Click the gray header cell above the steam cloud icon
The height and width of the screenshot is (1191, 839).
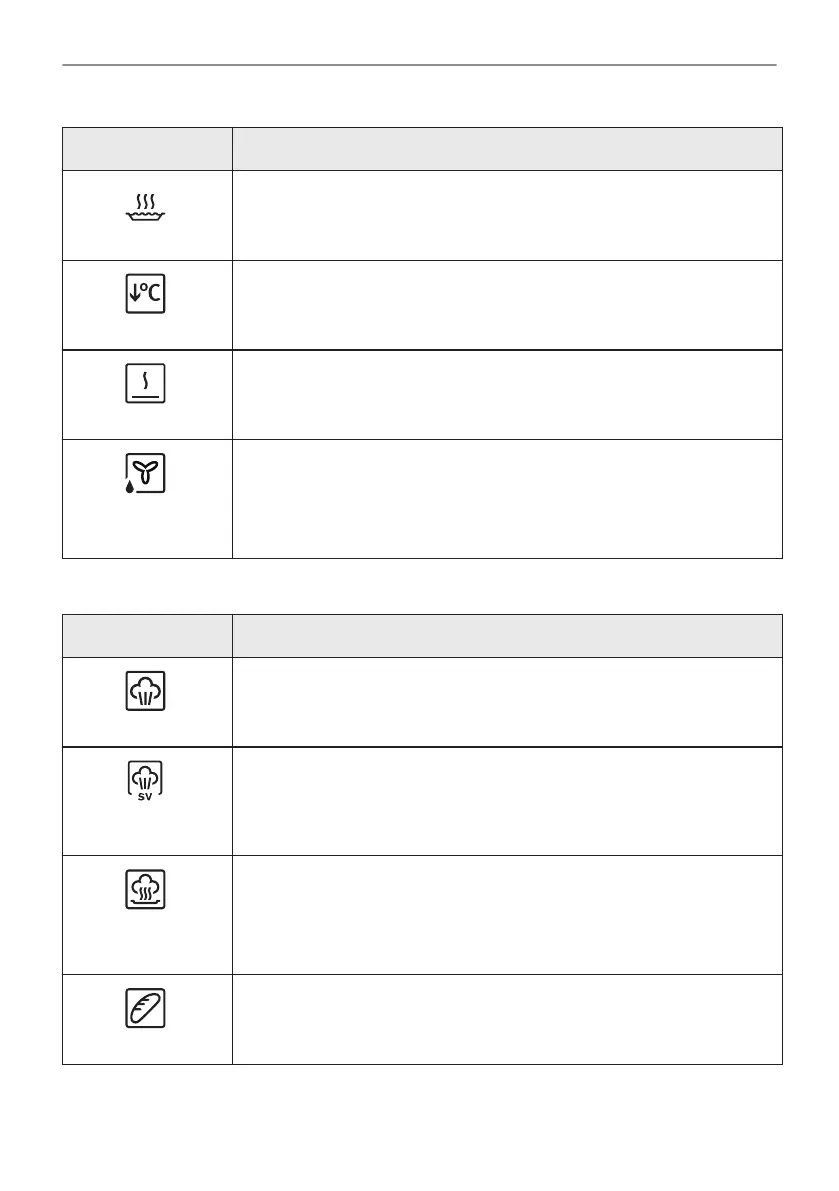pyautogui.click(x=146, y=635)
